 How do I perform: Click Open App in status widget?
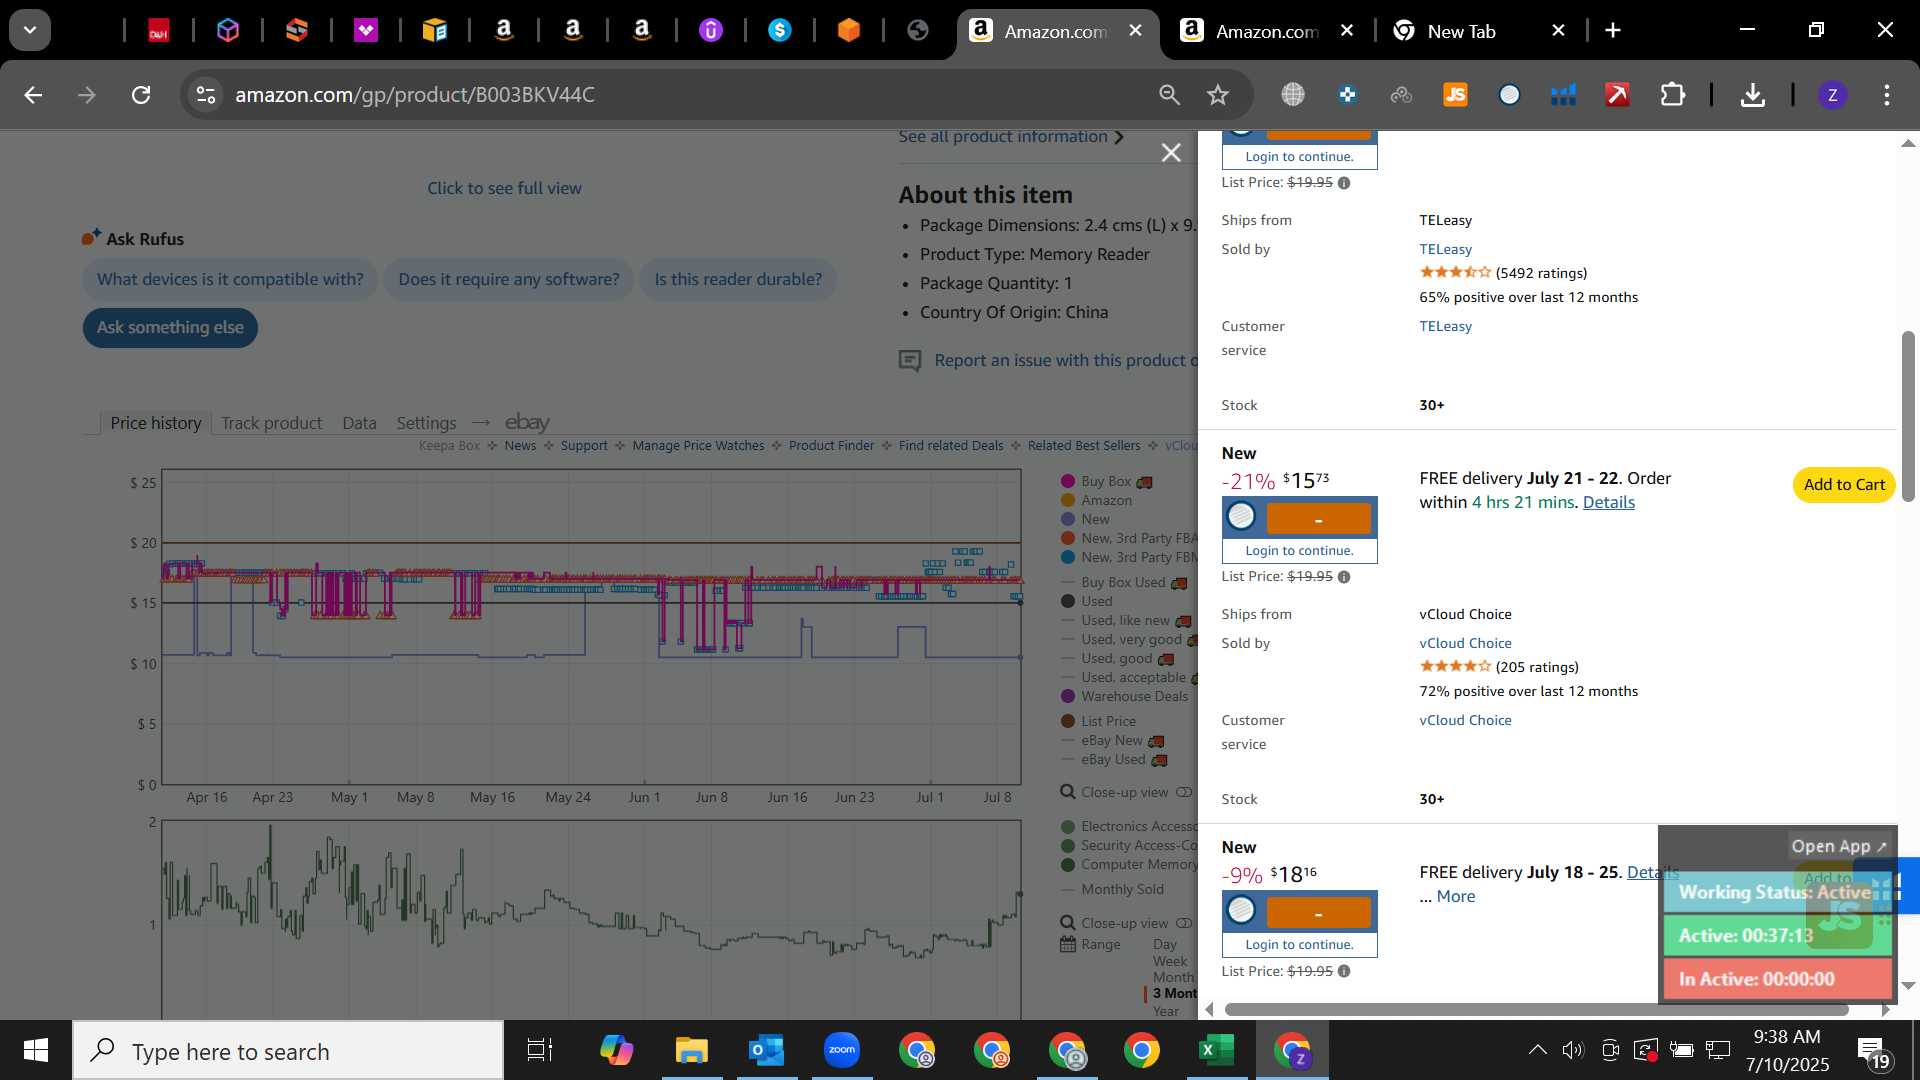tap(1838, 847)
